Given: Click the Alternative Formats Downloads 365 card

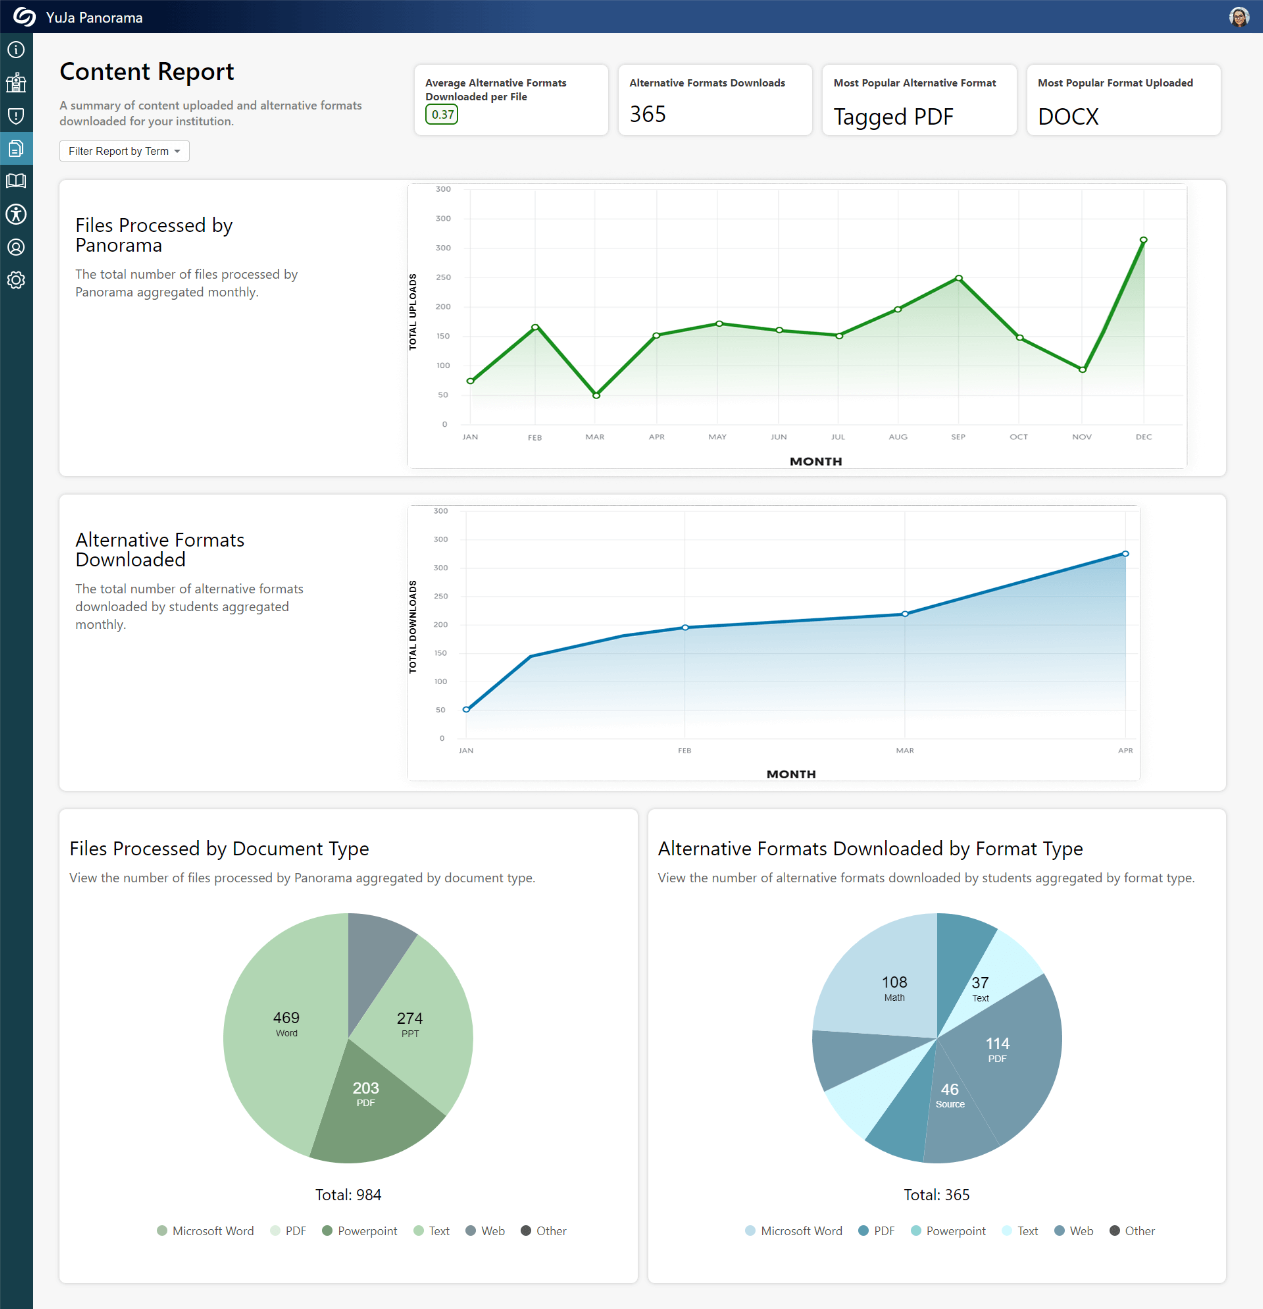Looking at the screenshot, I should tap(715, 100).
